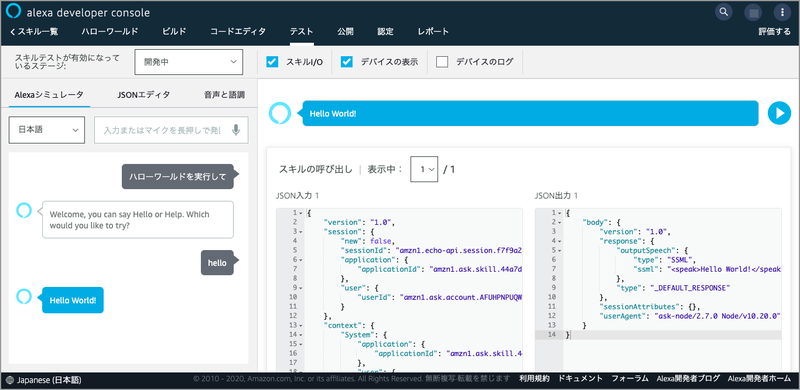Switch to the 認定 tab
The width and height of the screenshot is (800, 390).
point(385,32)
